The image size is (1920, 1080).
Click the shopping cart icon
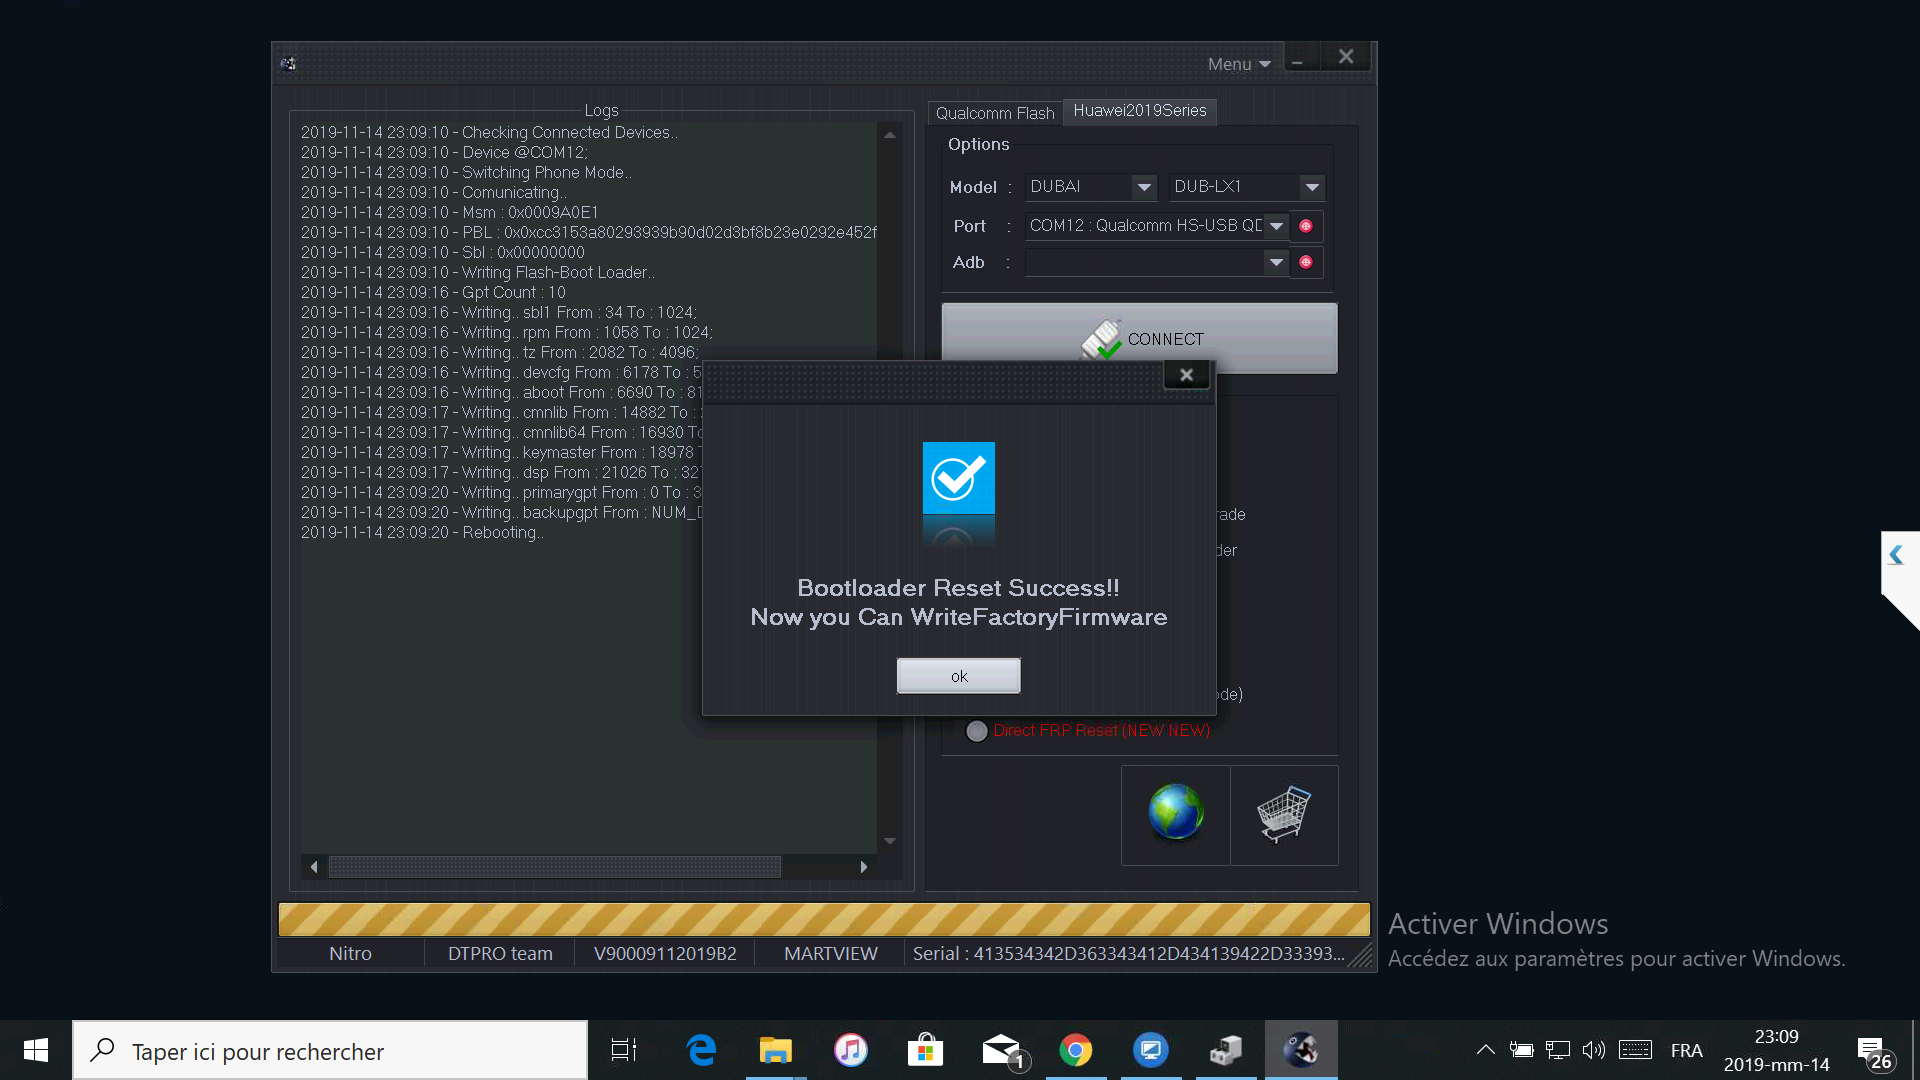tap(1284, 814)
